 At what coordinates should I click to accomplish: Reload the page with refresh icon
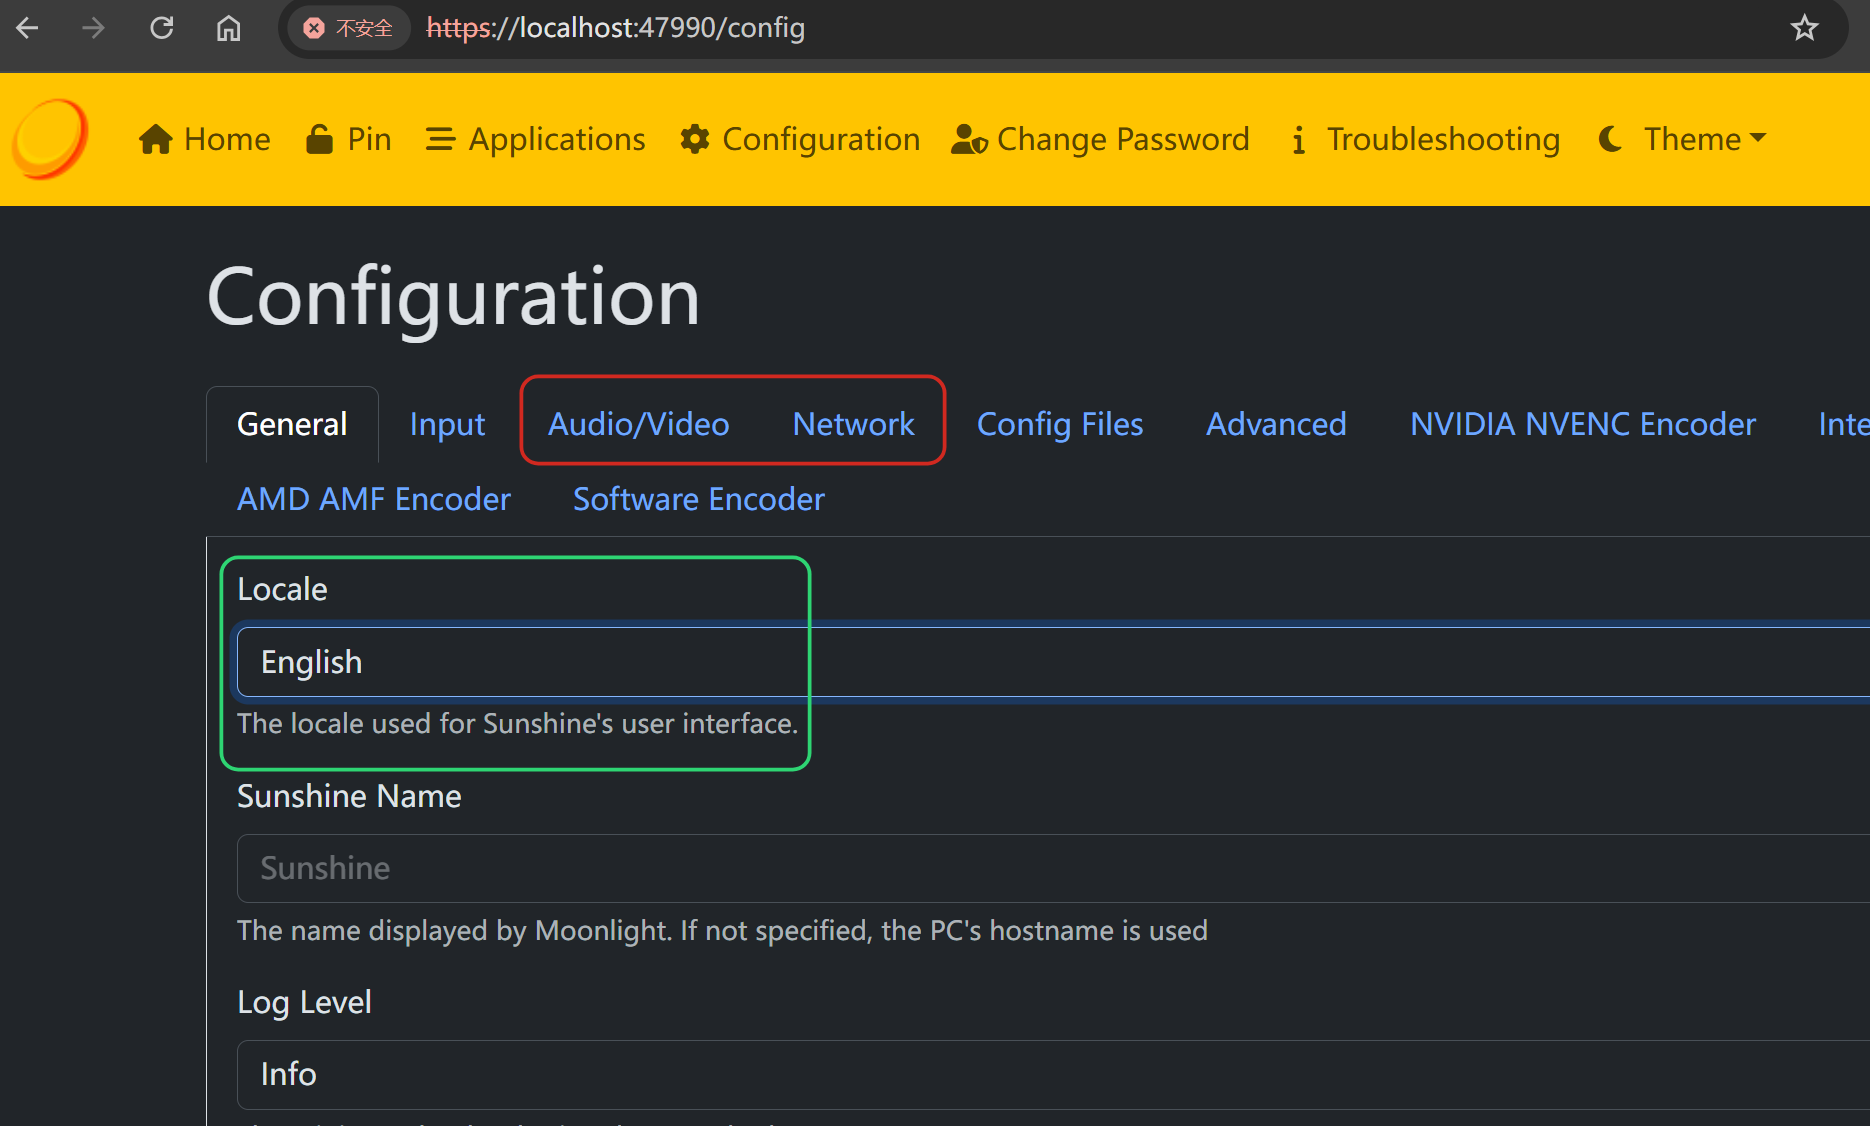point(162,28)
